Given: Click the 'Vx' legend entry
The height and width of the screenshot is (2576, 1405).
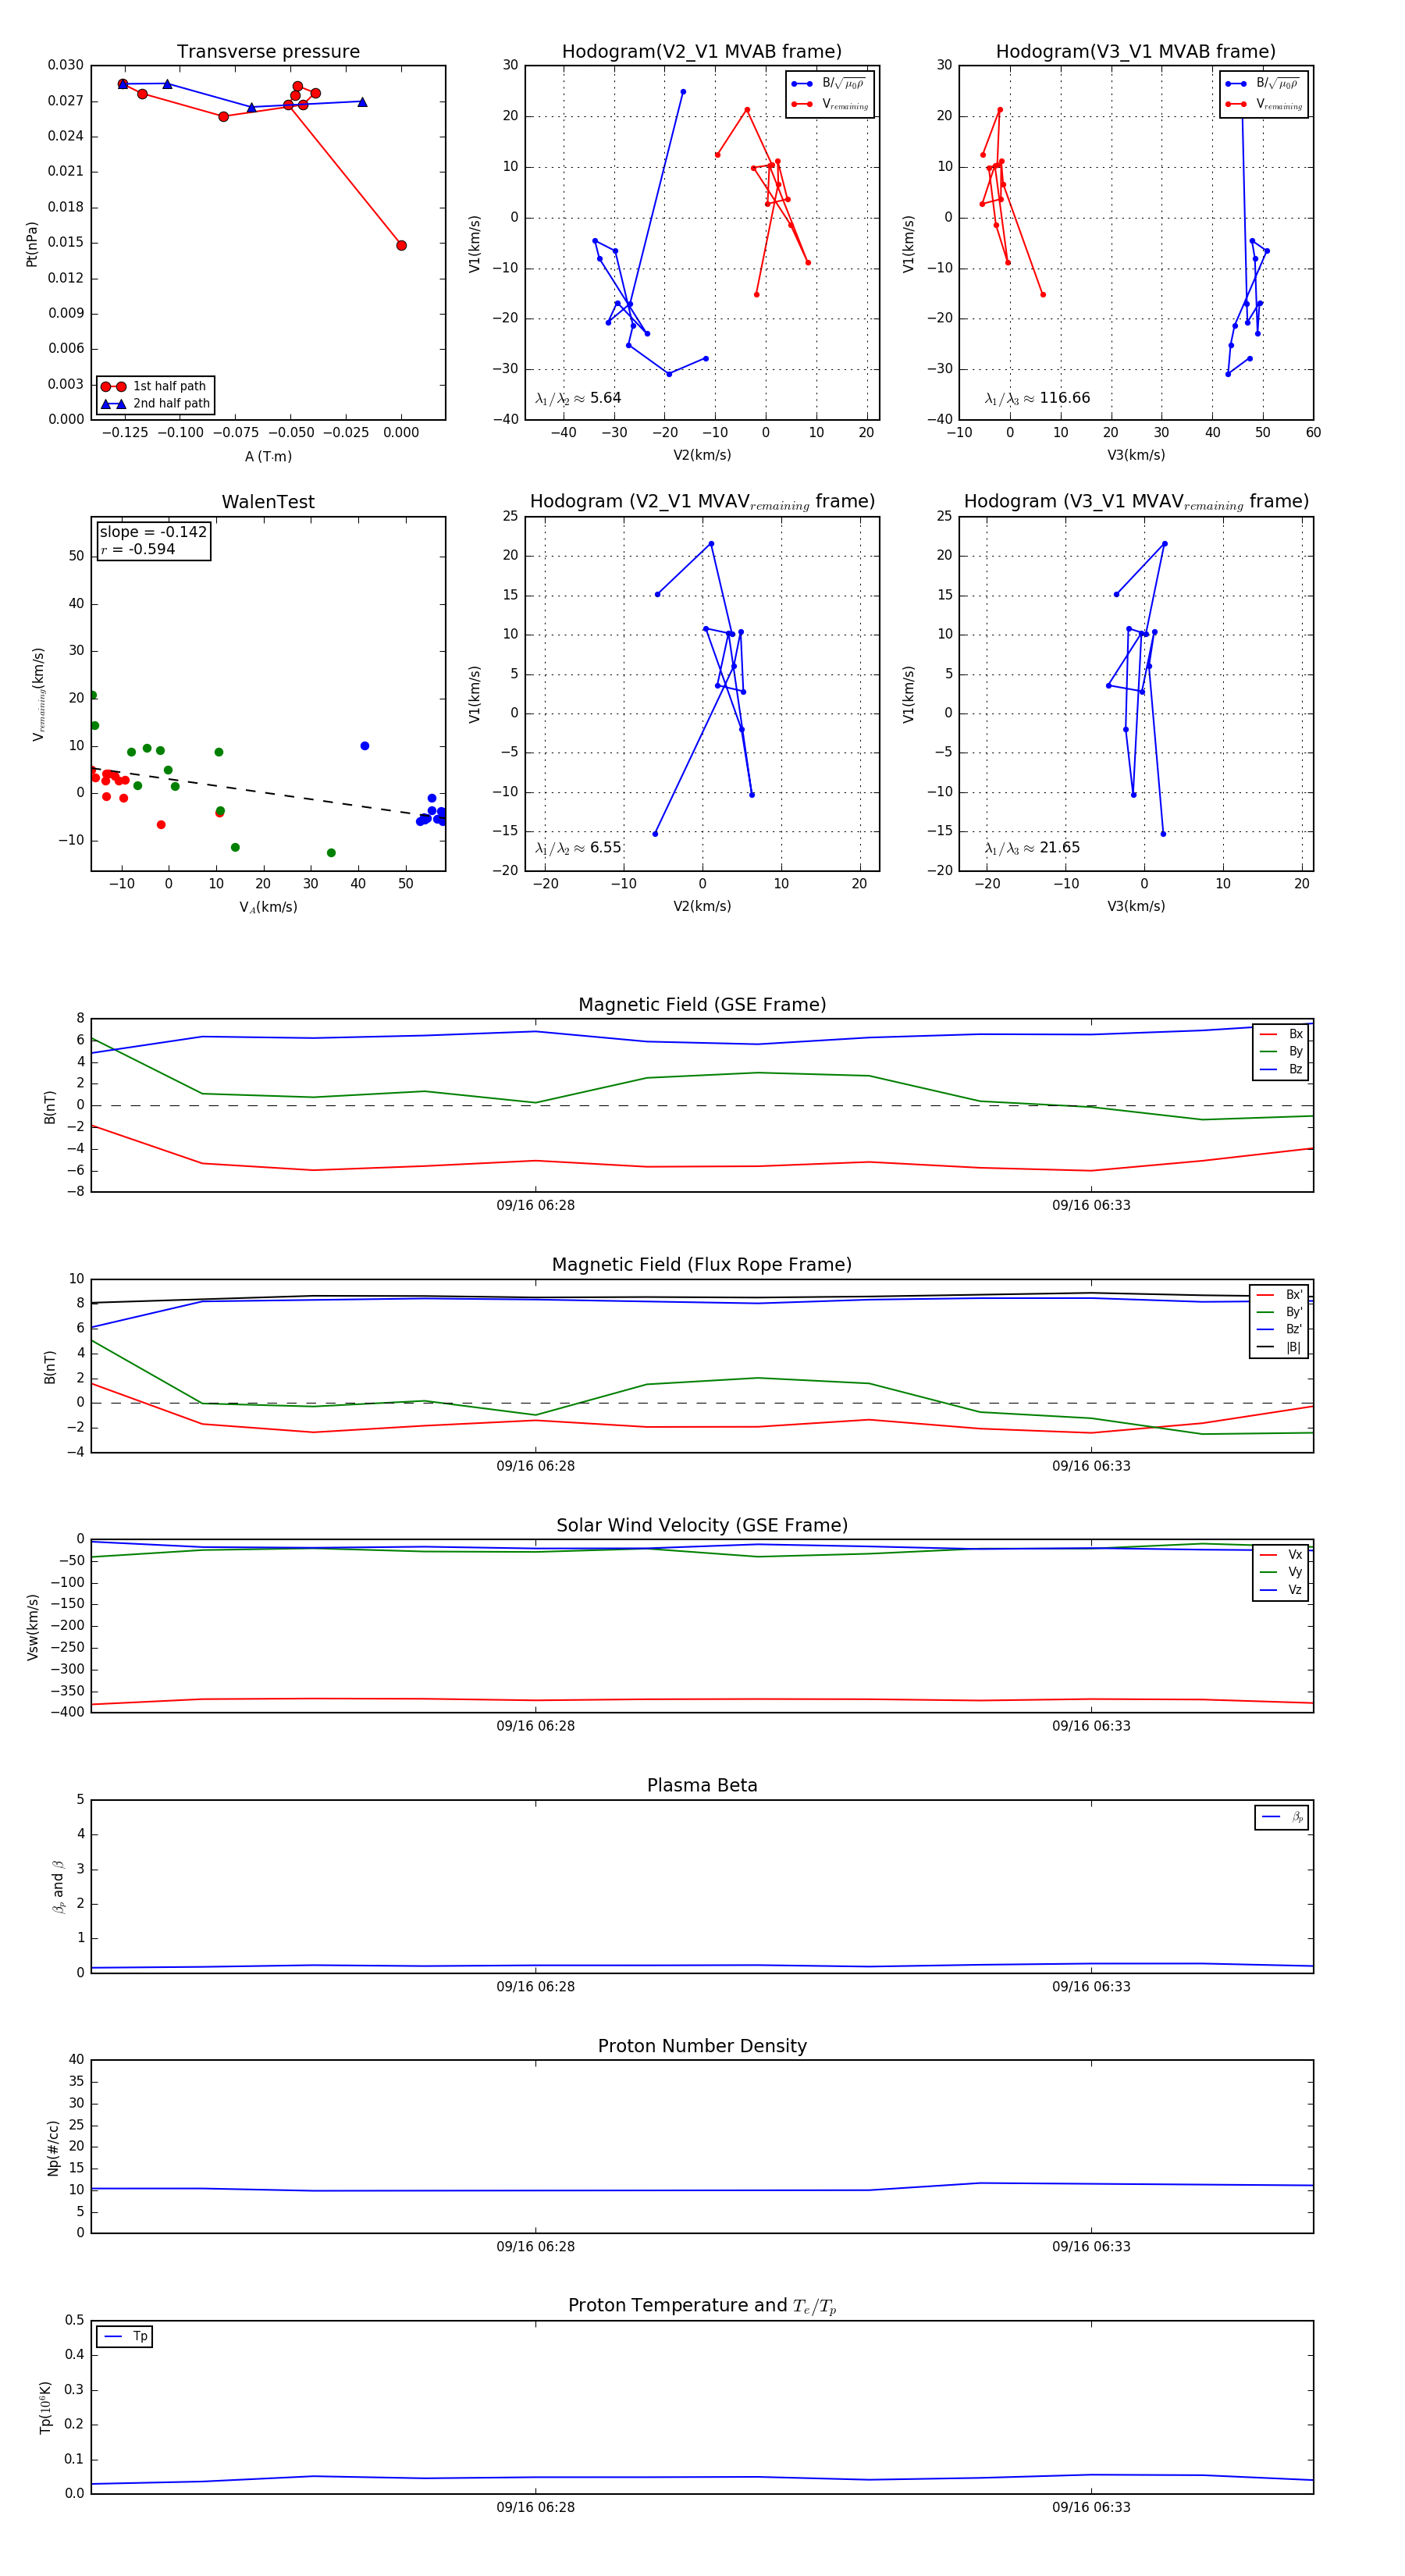Looking at the screenshot, I should [1282, 1555].
